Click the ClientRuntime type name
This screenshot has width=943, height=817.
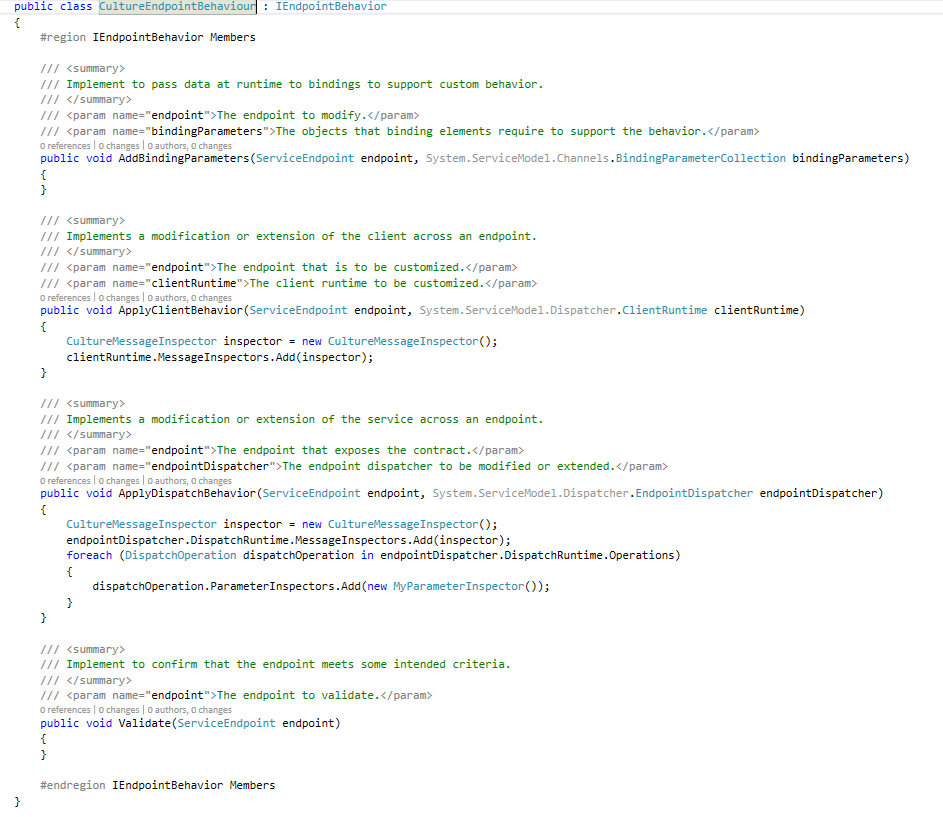(x=665, y=310)
